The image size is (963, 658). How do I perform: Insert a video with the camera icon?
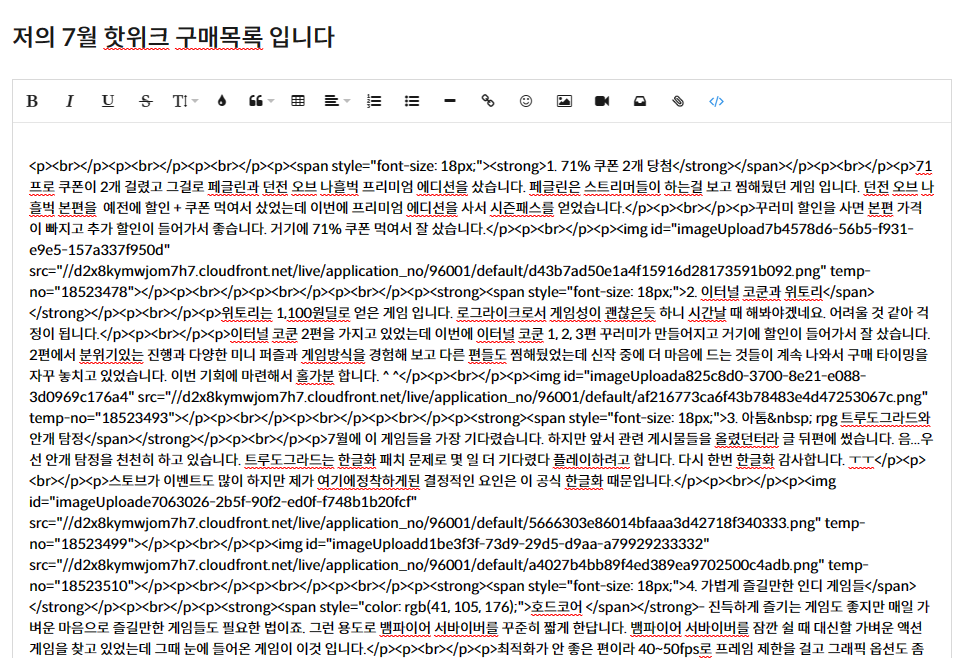[602, 101]
